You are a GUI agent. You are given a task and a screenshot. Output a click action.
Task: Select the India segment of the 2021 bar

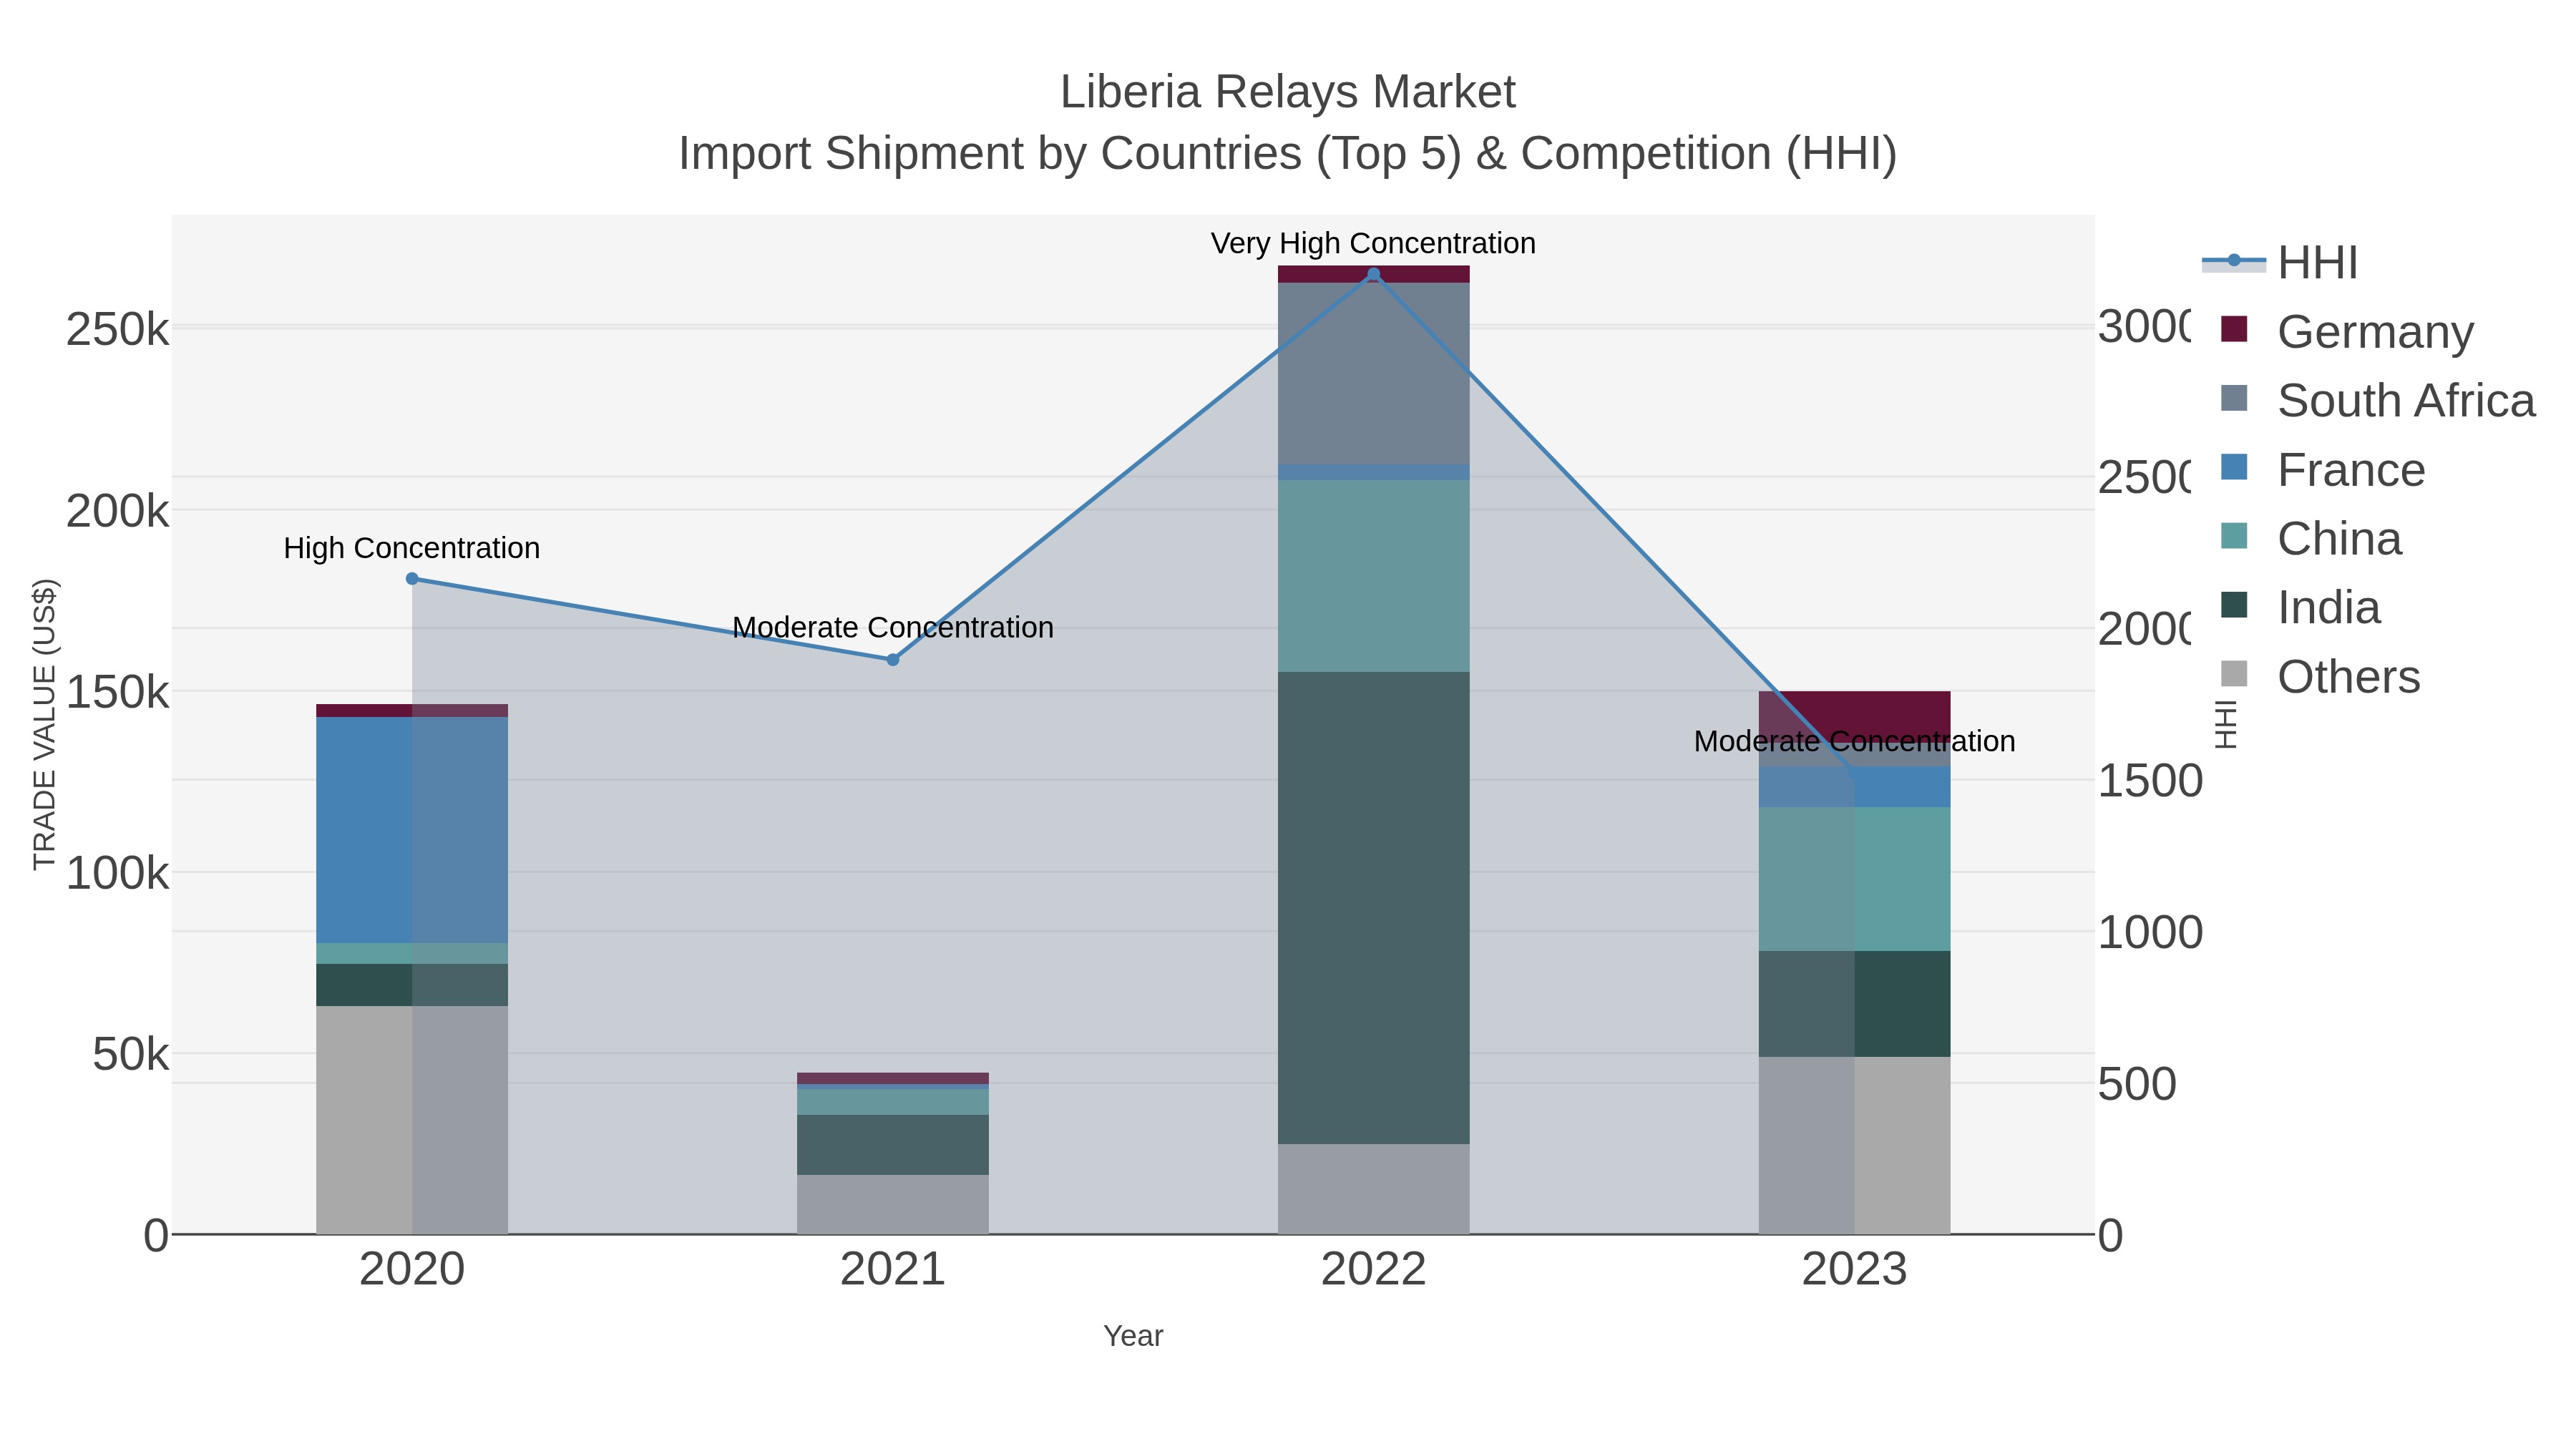893,1145
